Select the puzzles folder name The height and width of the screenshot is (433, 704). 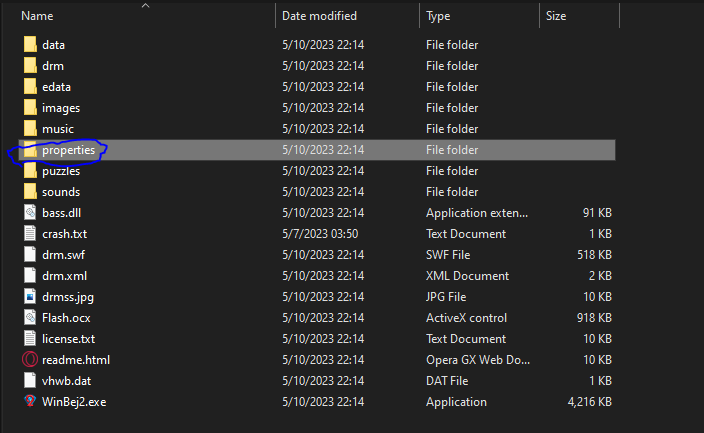click(61, 171)
